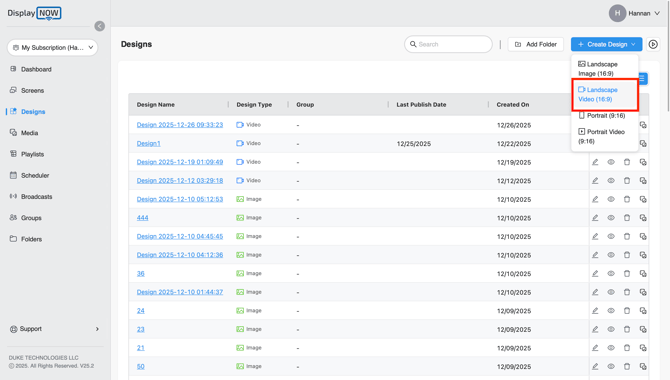Open the Media library
Viewport: 670px width, 380px height.
(29, 133)
